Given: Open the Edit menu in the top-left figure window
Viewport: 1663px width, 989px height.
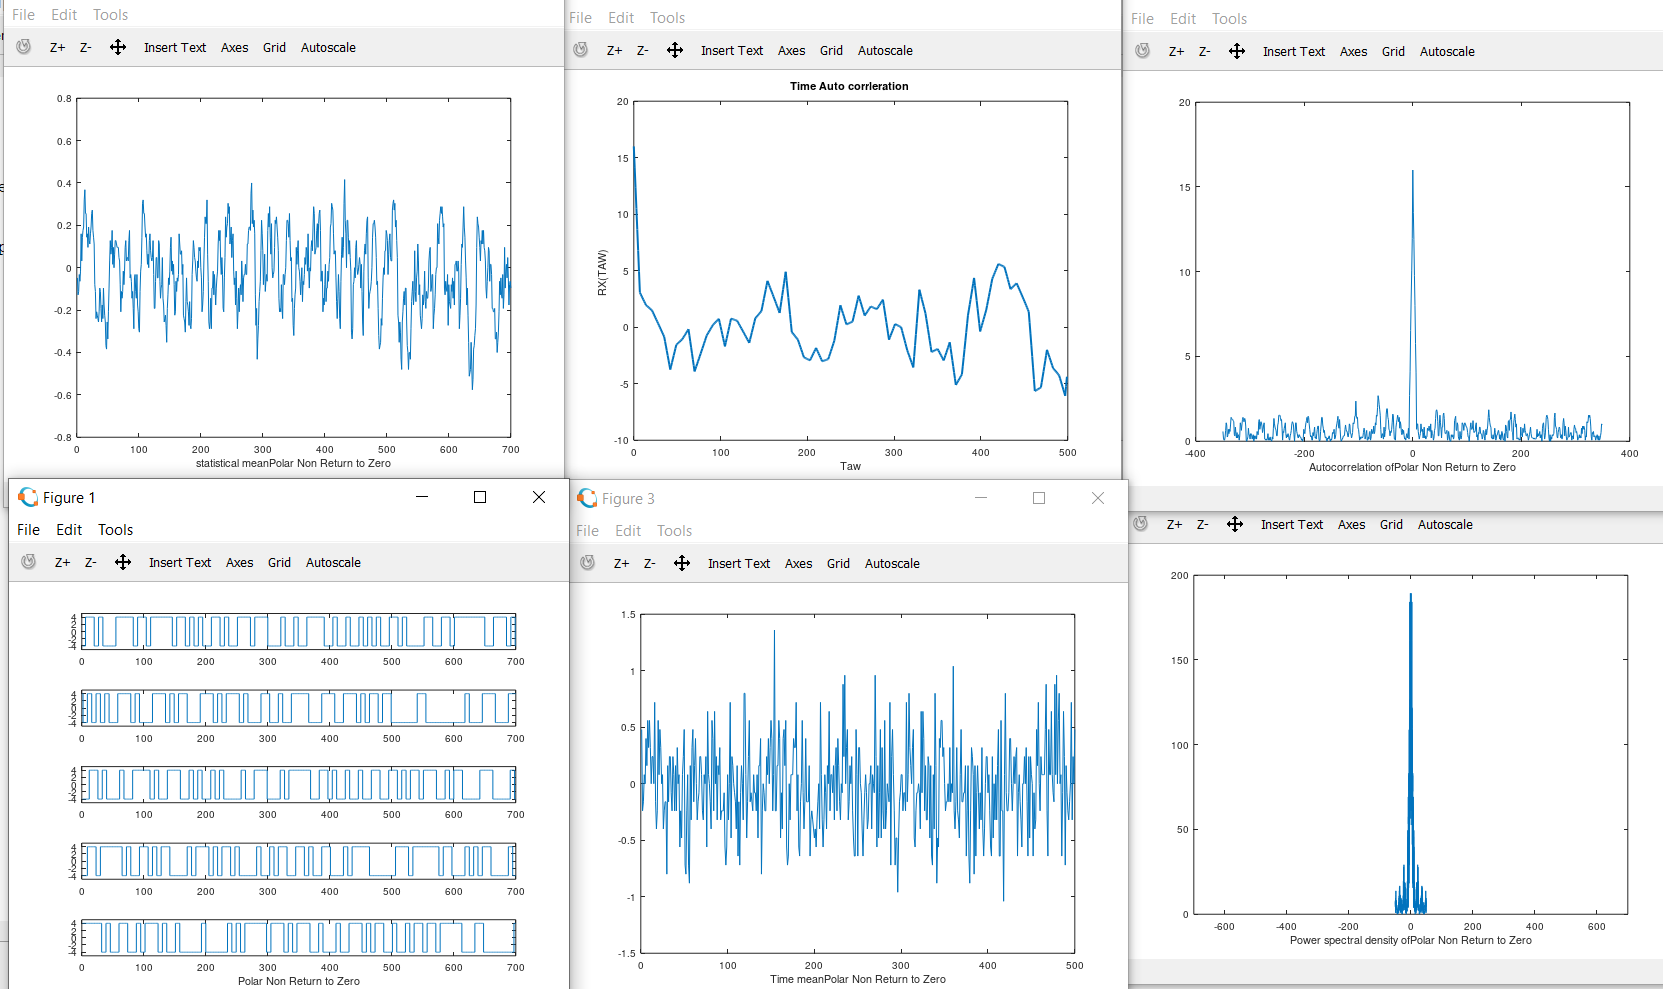Looking at the screenshot, I should tap(63, 14).
